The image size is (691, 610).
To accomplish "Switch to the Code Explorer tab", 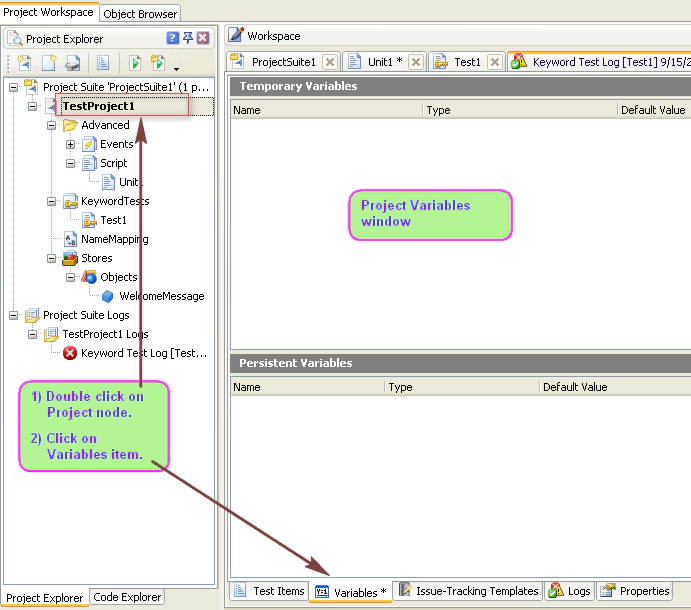I will pyautogui.click(x=127, y=597).
